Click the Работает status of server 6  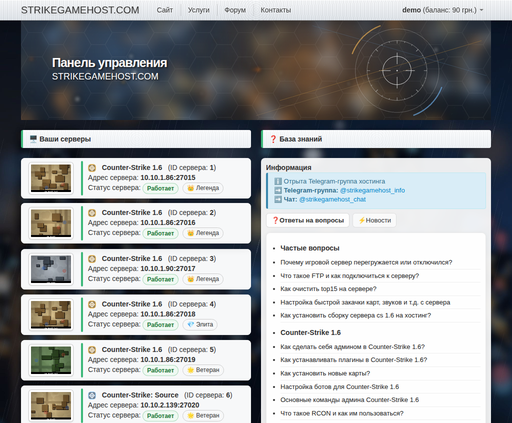tap(160, 416)
